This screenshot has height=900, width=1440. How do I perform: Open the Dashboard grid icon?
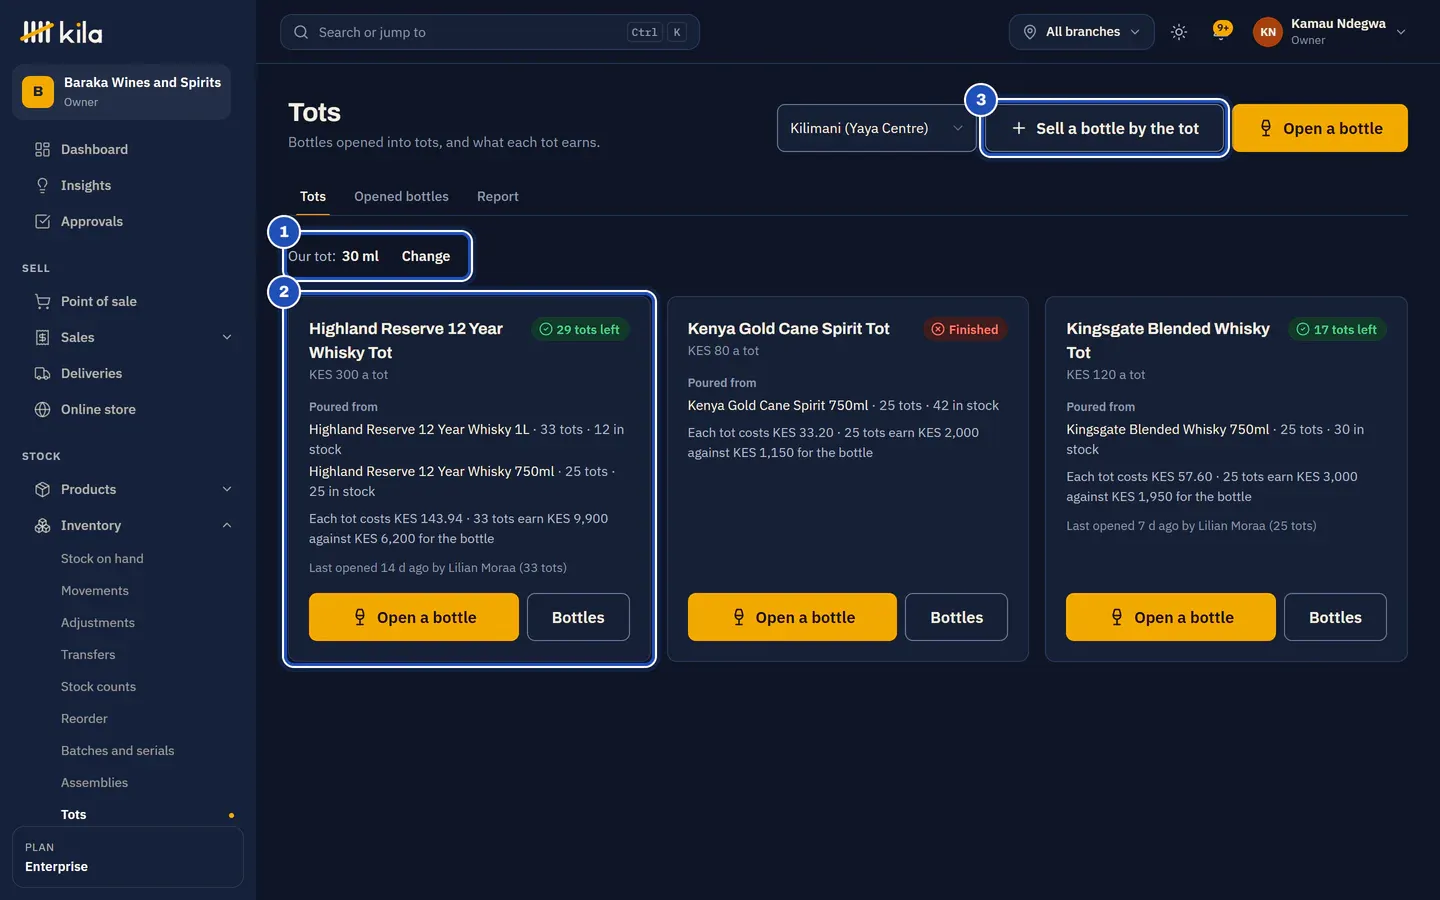click(x=42, y=149)
